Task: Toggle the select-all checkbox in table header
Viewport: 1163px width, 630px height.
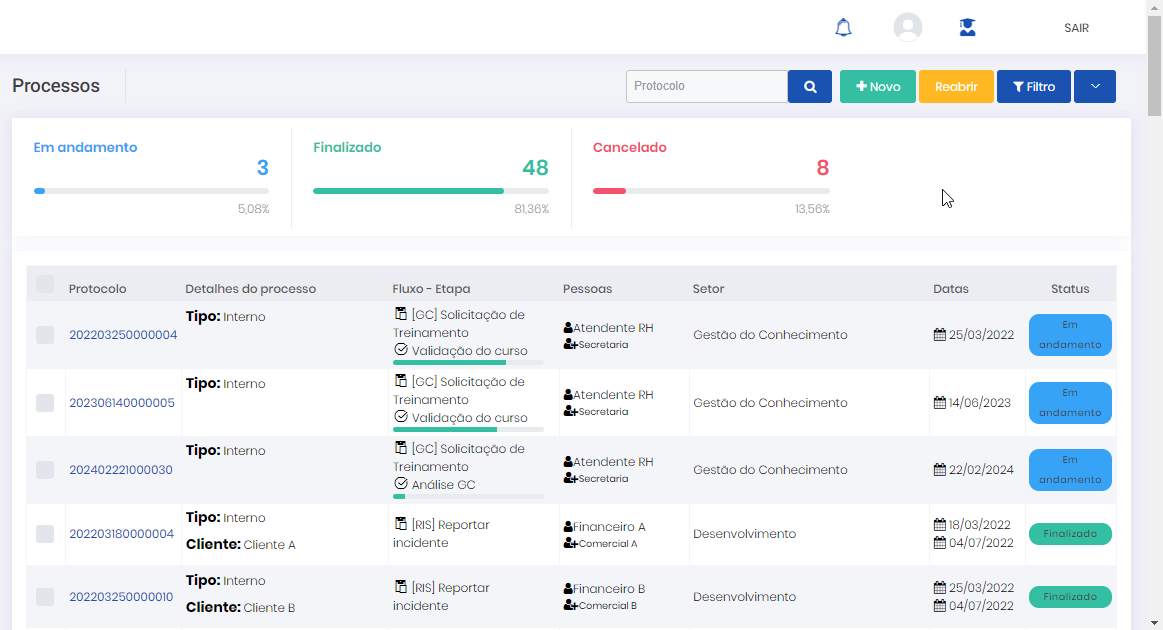Action: tap(45, 285)
